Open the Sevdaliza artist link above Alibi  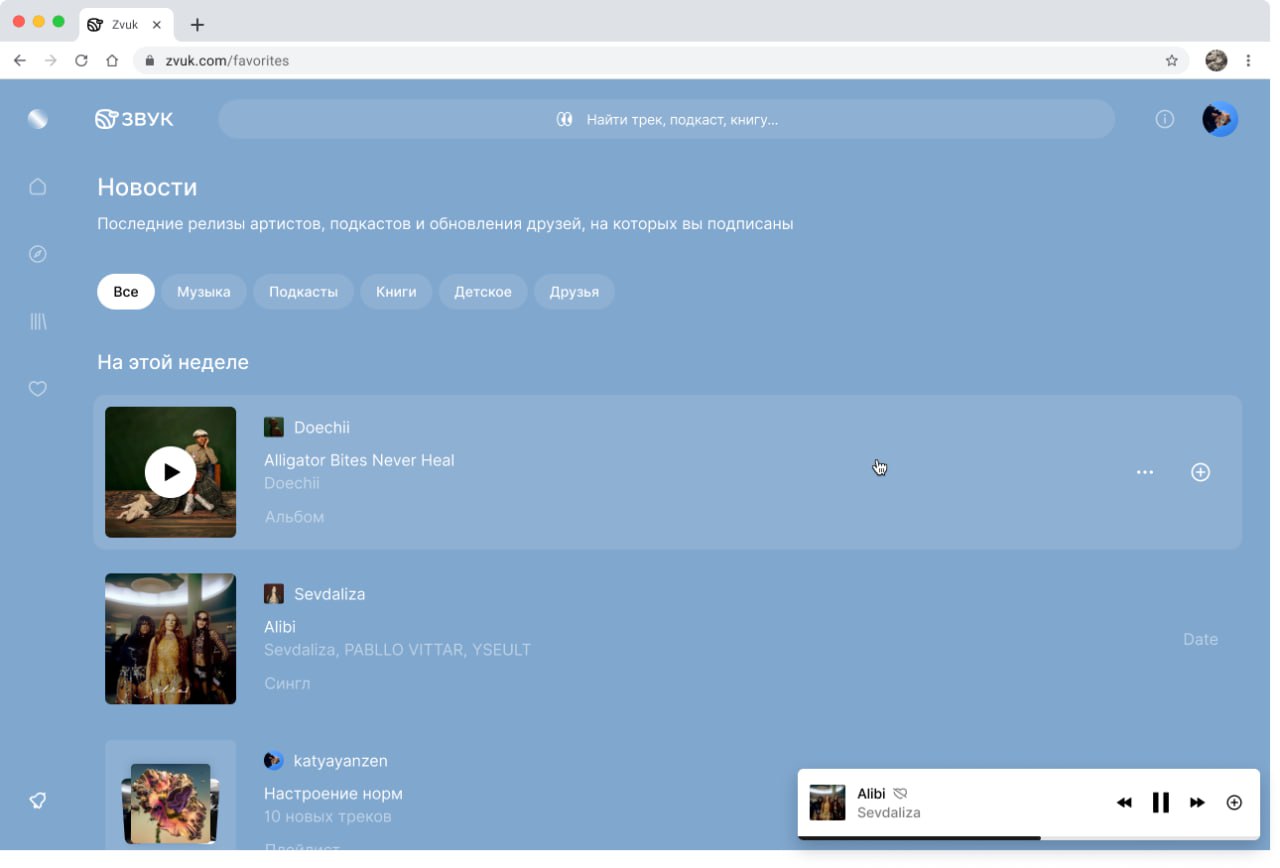pyautogui.click(x=330, y=594)
